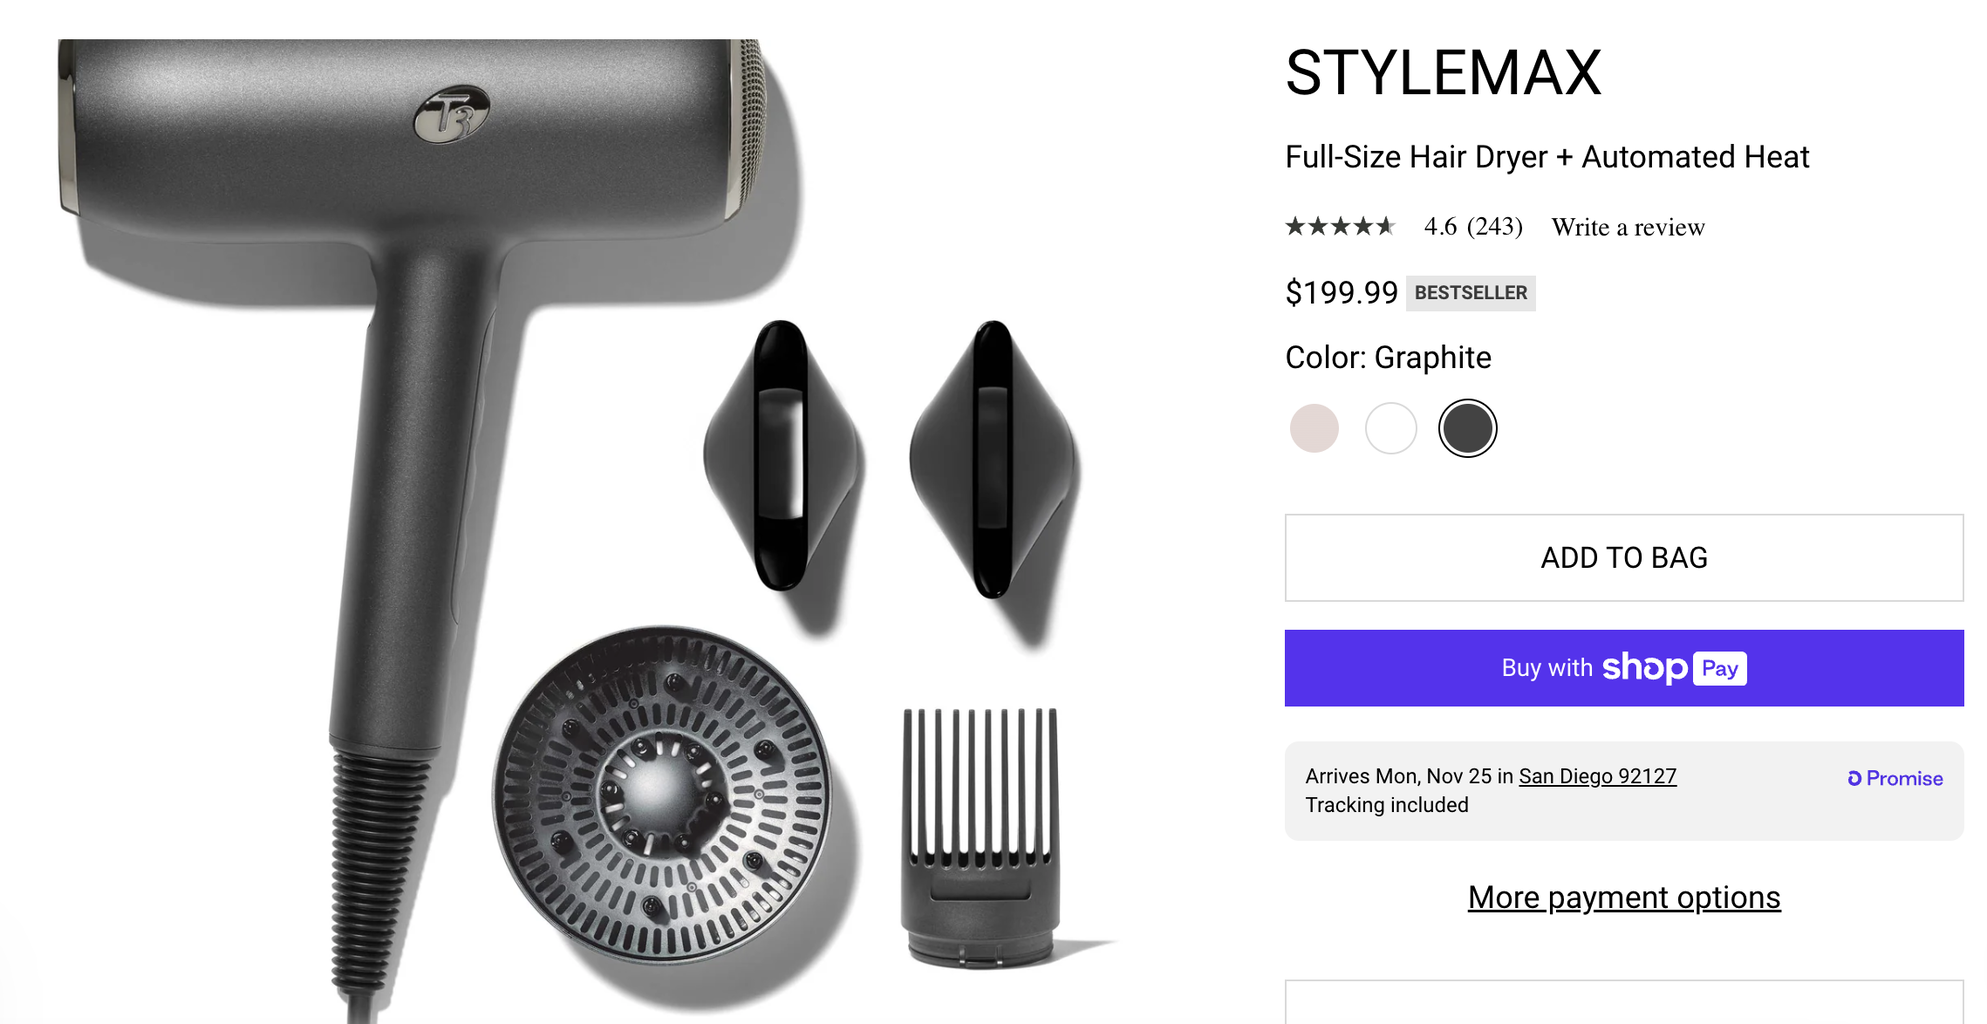Screen dimensions: 1987x1024
Task: Select the pink color swatch
Action: [x=1314, y=429]
